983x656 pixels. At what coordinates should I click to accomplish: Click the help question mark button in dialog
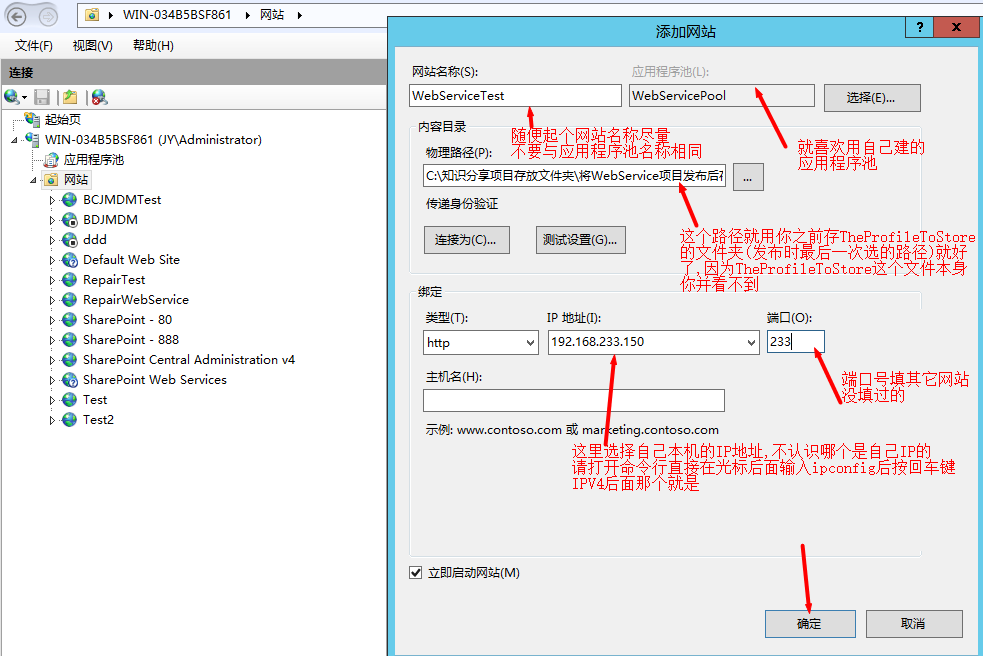click(920, 27)
